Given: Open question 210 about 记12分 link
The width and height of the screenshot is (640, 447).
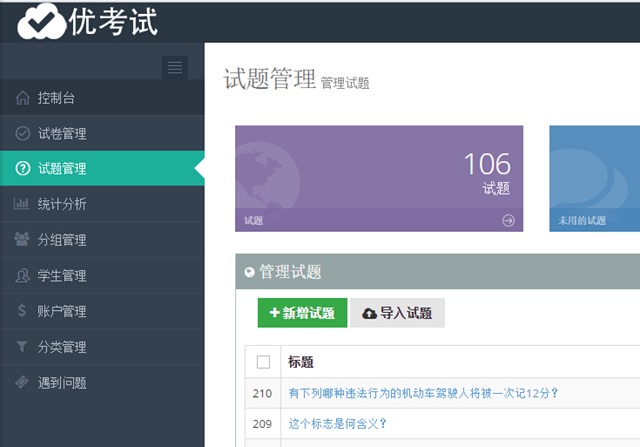Looking at the screenshot, I should point(423,393).
